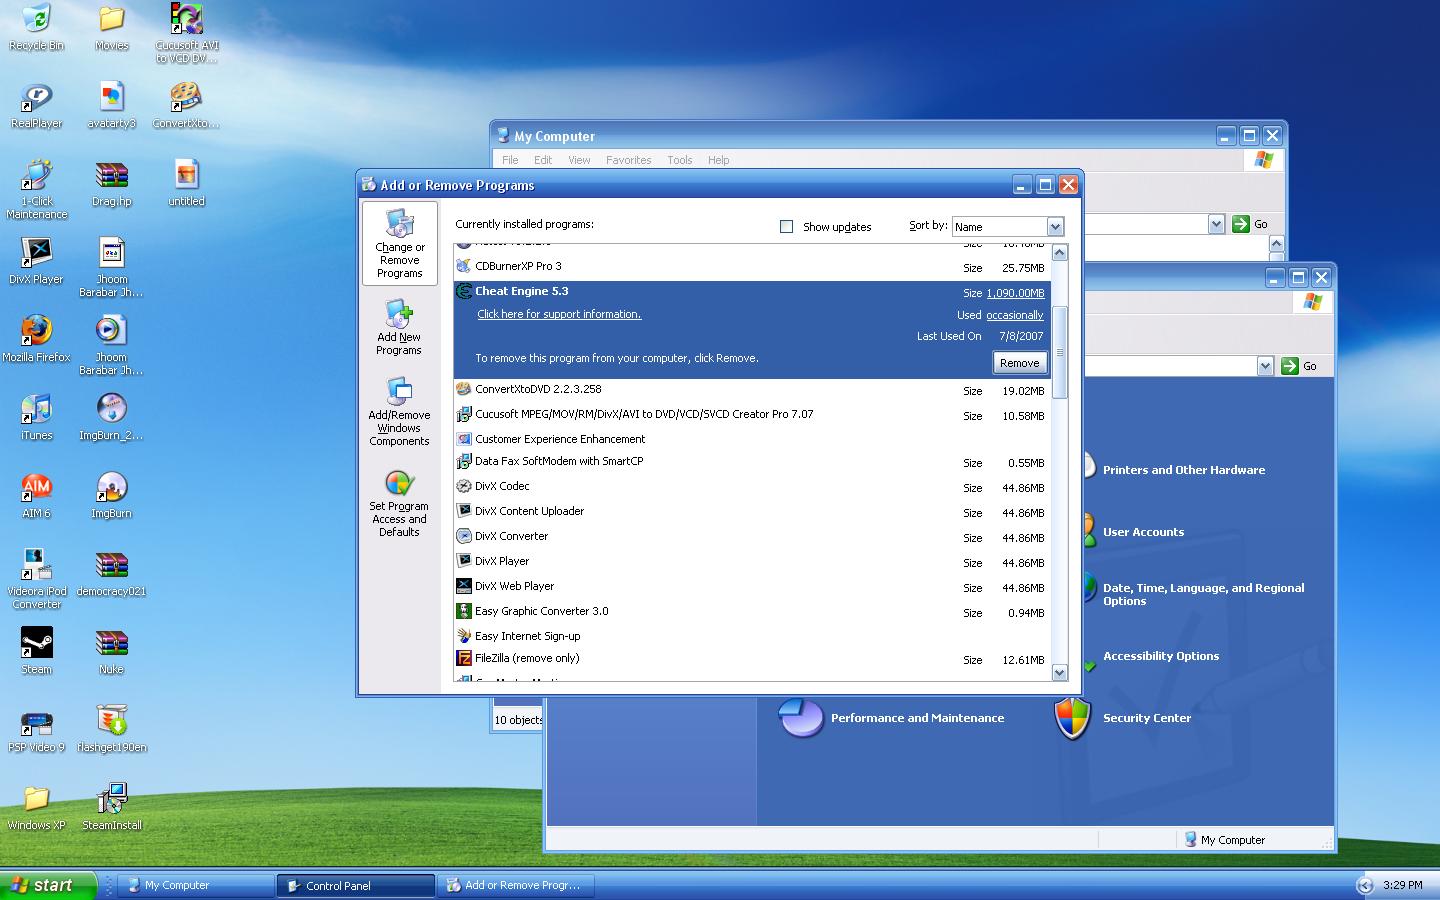This screenshot has height=900, width=1440.
Task: Expand the My Computer address bar dropdown
Action: coord(1216,224)
